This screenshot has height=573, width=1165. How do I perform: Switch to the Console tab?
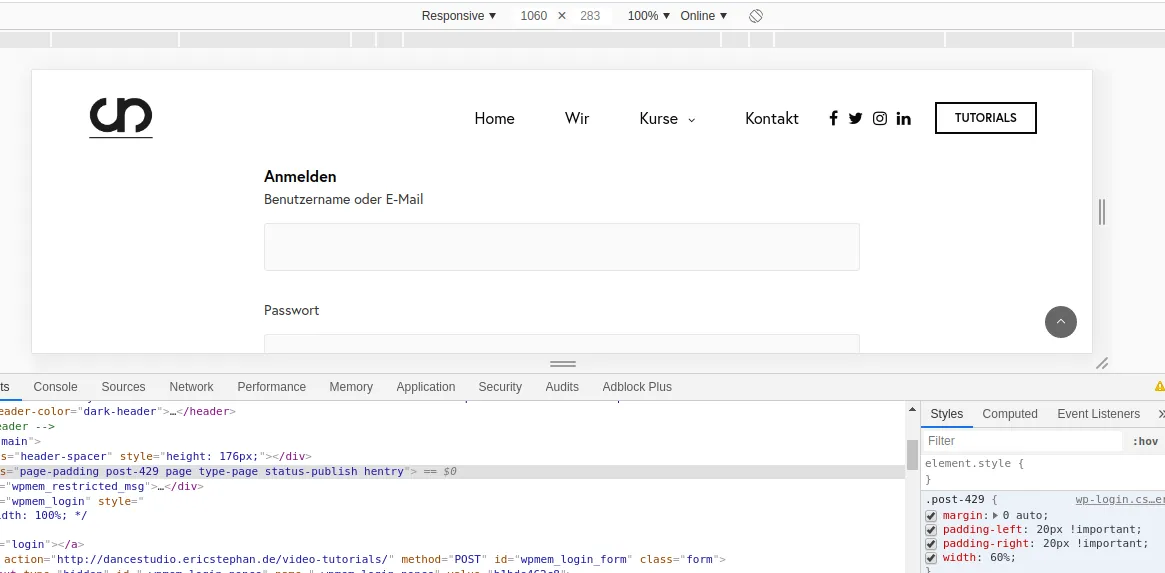pos(56,386)
